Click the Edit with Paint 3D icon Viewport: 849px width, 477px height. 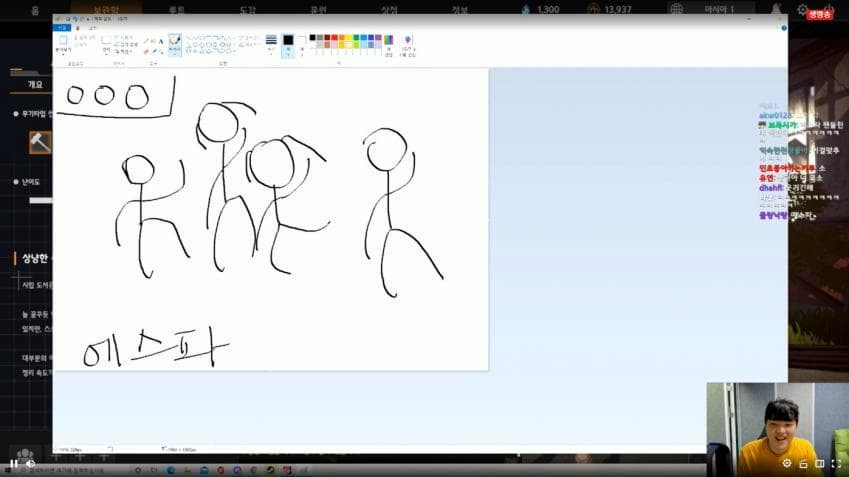pyautogui.click(x=408, y=41)
